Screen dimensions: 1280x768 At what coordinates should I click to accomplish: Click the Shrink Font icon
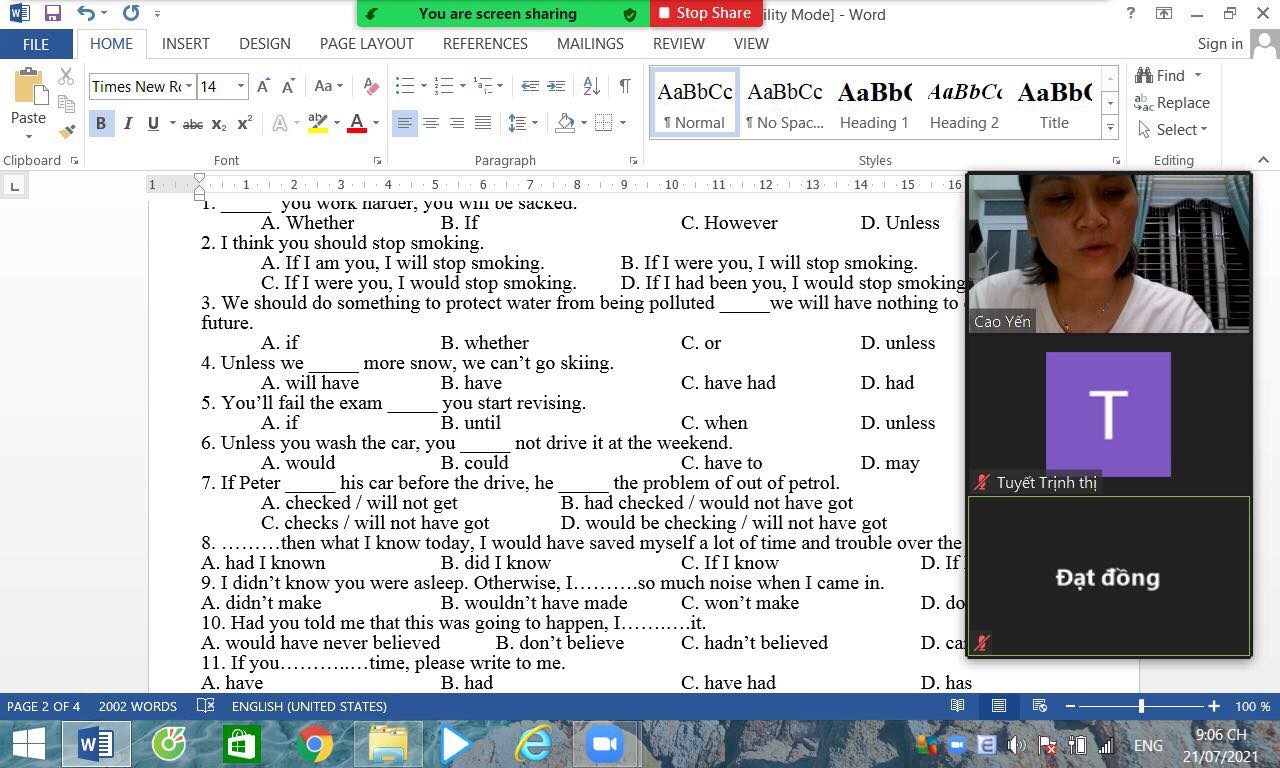(x=288, y=86)
